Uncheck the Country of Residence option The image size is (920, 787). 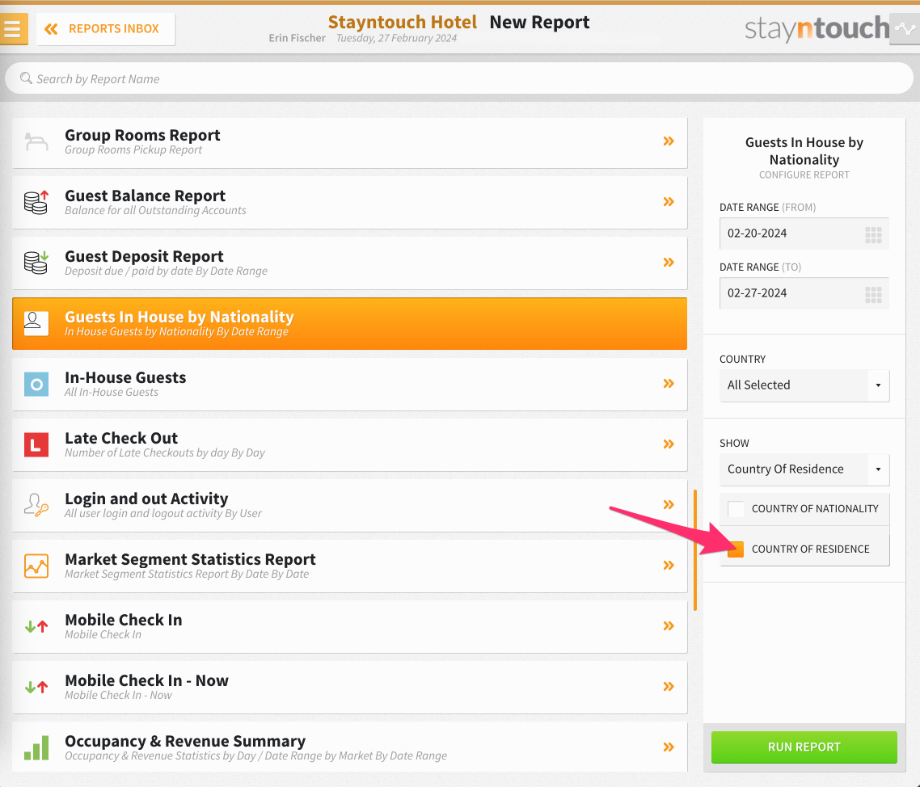click(x=736, y=549)
